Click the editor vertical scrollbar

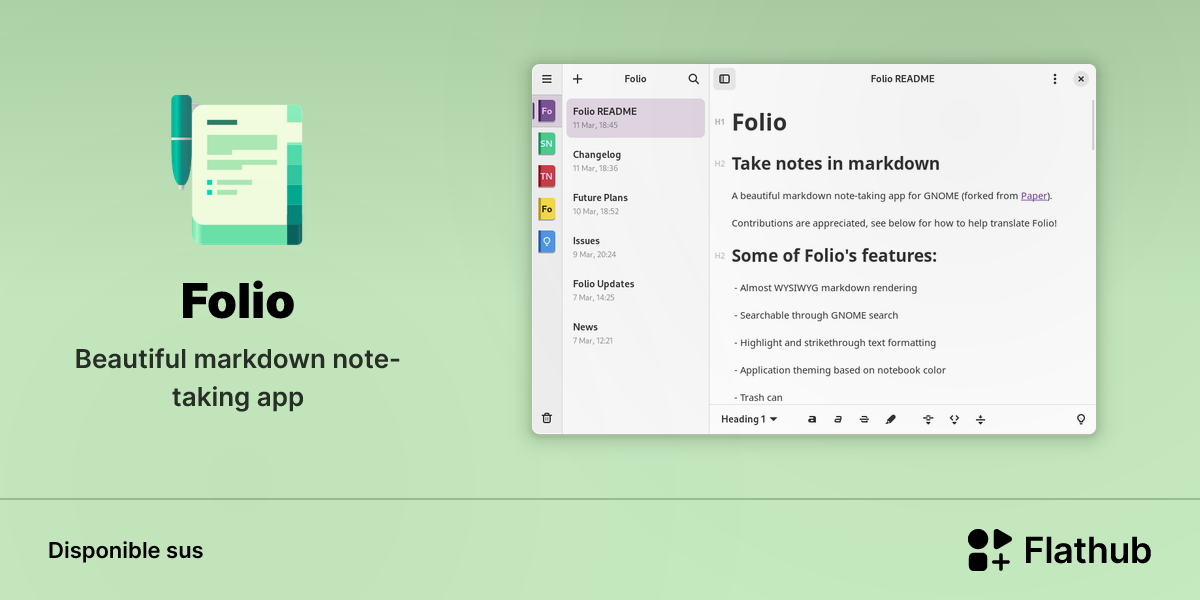[1092, 125]
